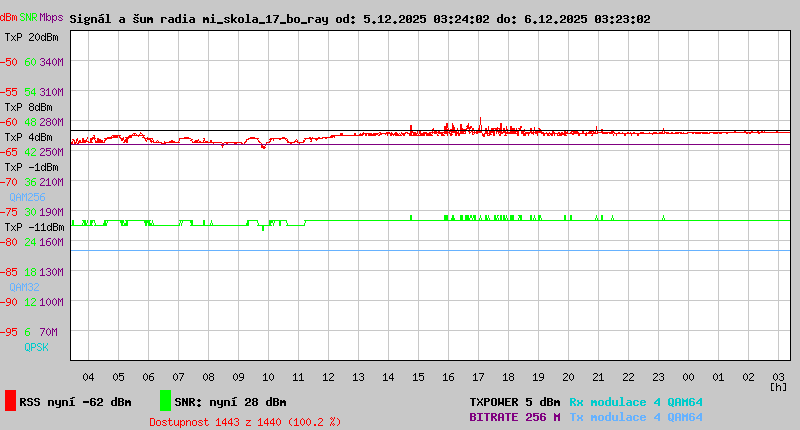Click the red 'dBm' axis header
The image size is (800, 430).
click(x=9, y=18)
